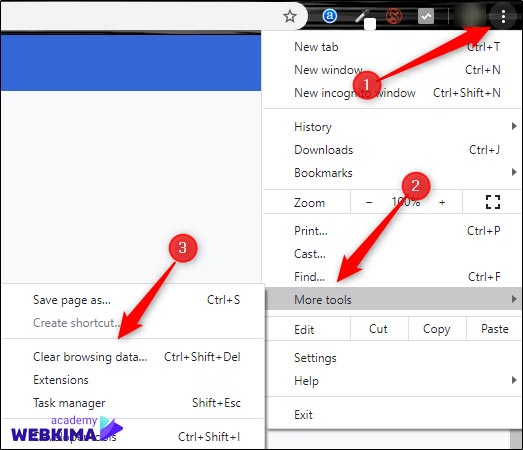Image resolution: width=523 pixels, height=450 pixels.
Task: Select Create shortcut... in submenu
Action: 133,323
